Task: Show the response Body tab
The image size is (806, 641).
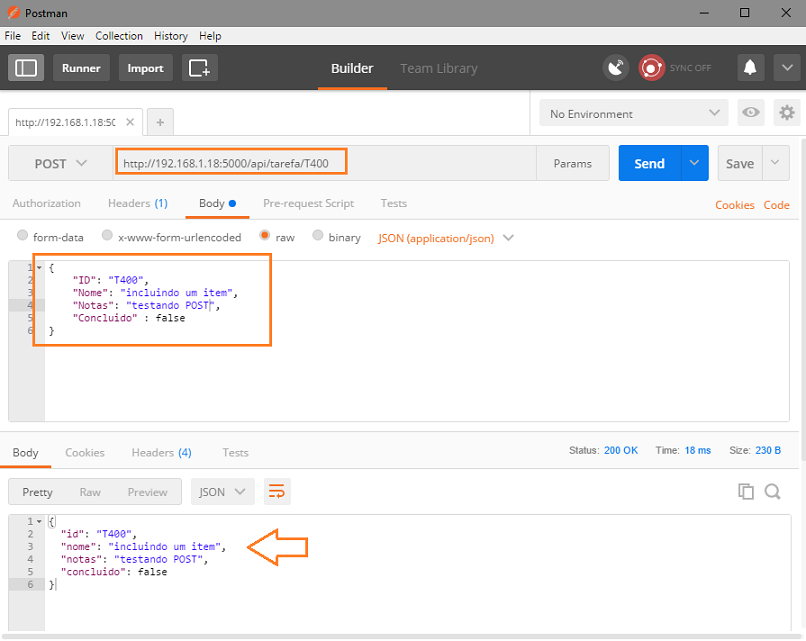Action: point(25,452)
